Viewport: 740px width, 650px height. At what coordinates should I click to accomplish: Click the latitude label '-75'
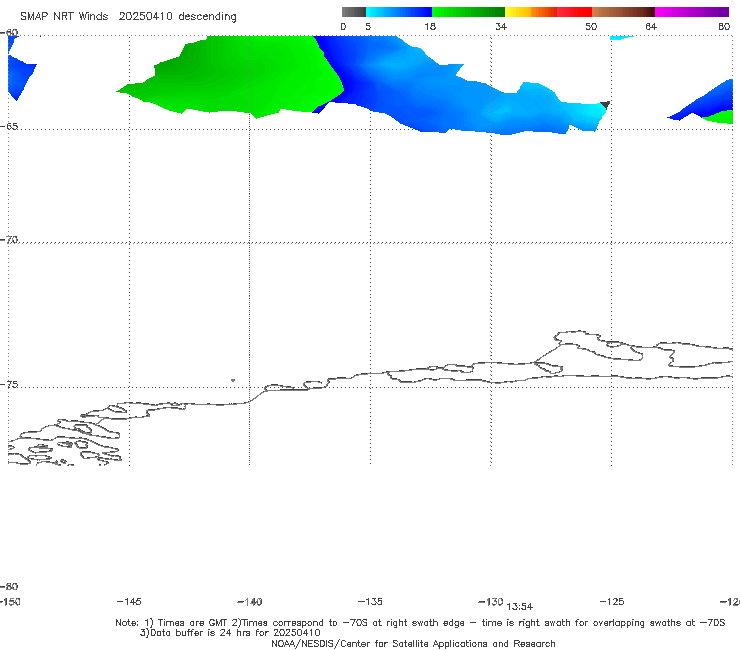(9, 385)
